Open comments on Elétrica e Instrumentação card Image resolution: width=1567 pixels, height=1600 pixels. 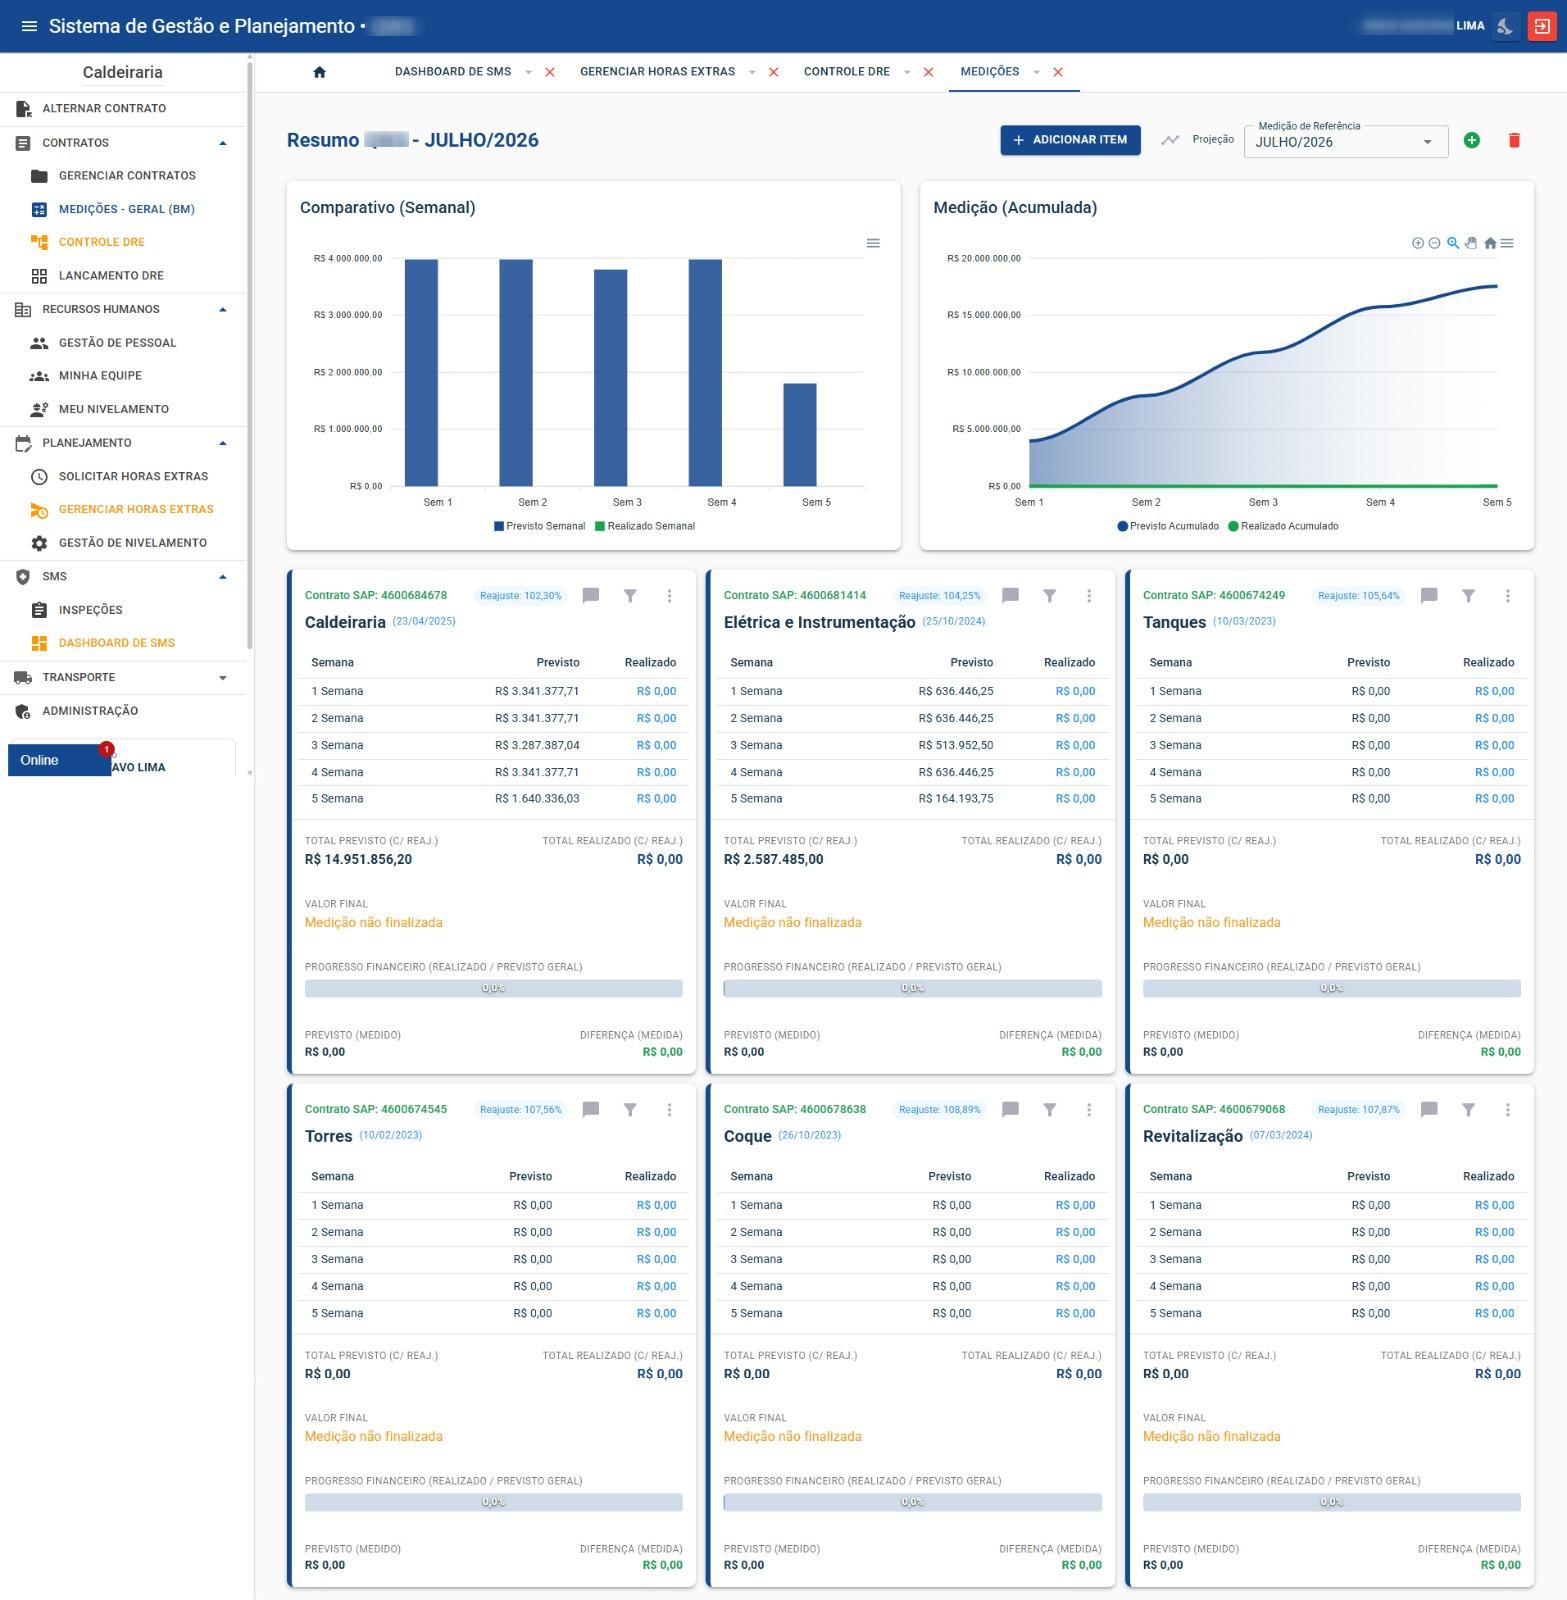tap(1010, 596)
